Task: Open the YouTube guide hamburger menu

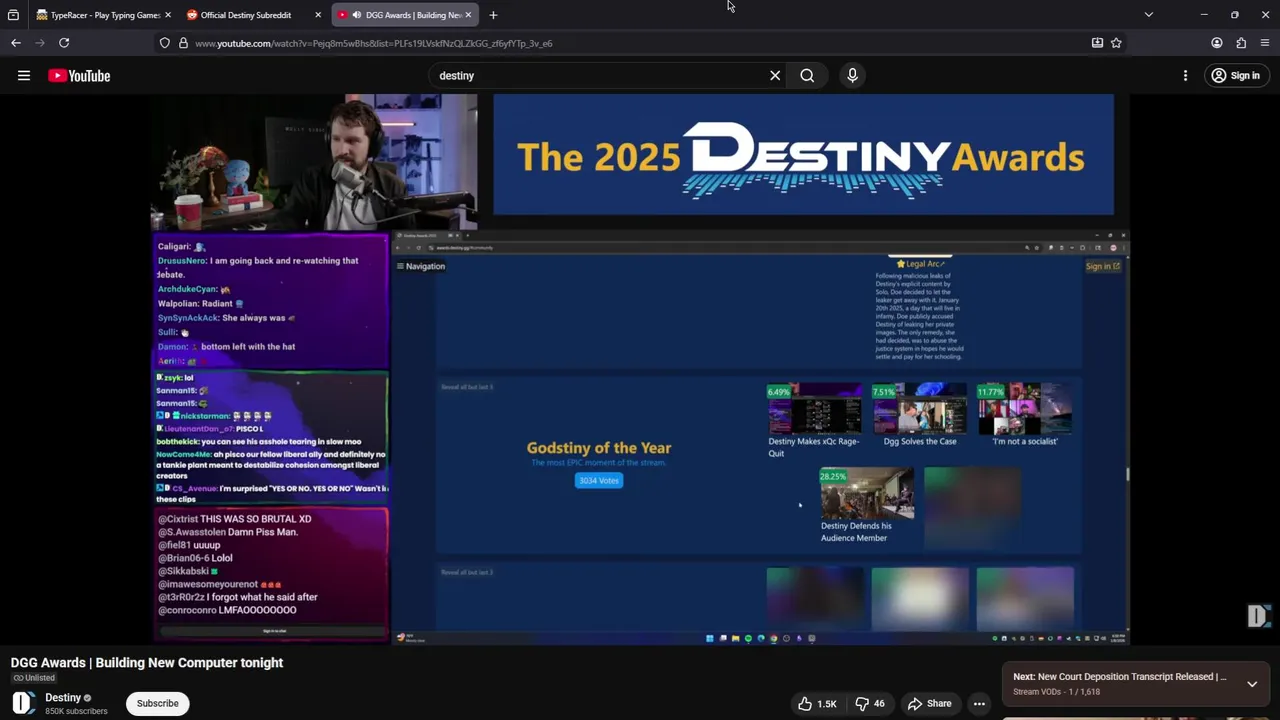Action: tap(24, 76)
